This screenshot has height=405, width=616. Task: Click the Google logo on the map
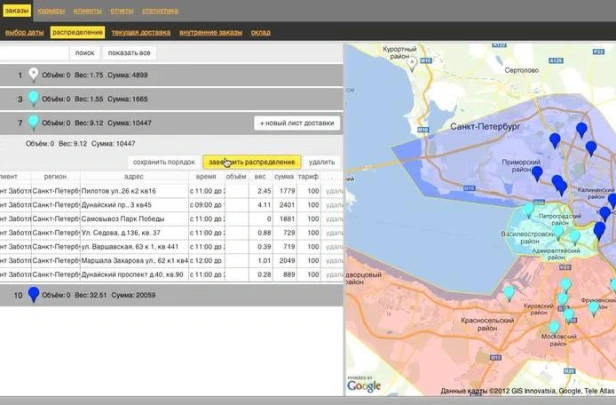click(x=364, y=386)
